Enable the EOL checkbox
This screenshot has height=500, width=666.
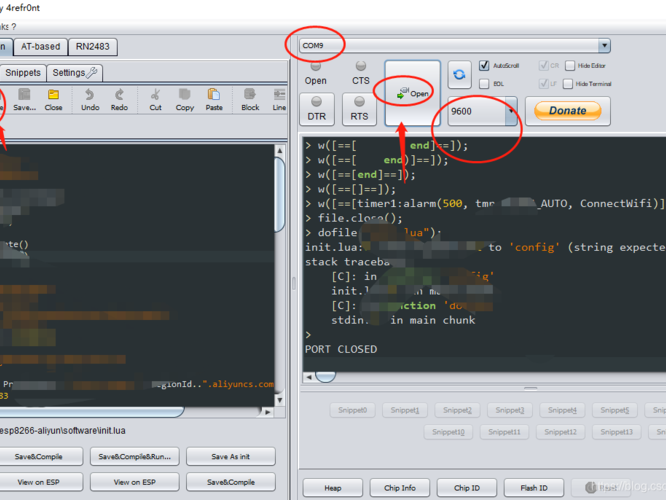484,84
